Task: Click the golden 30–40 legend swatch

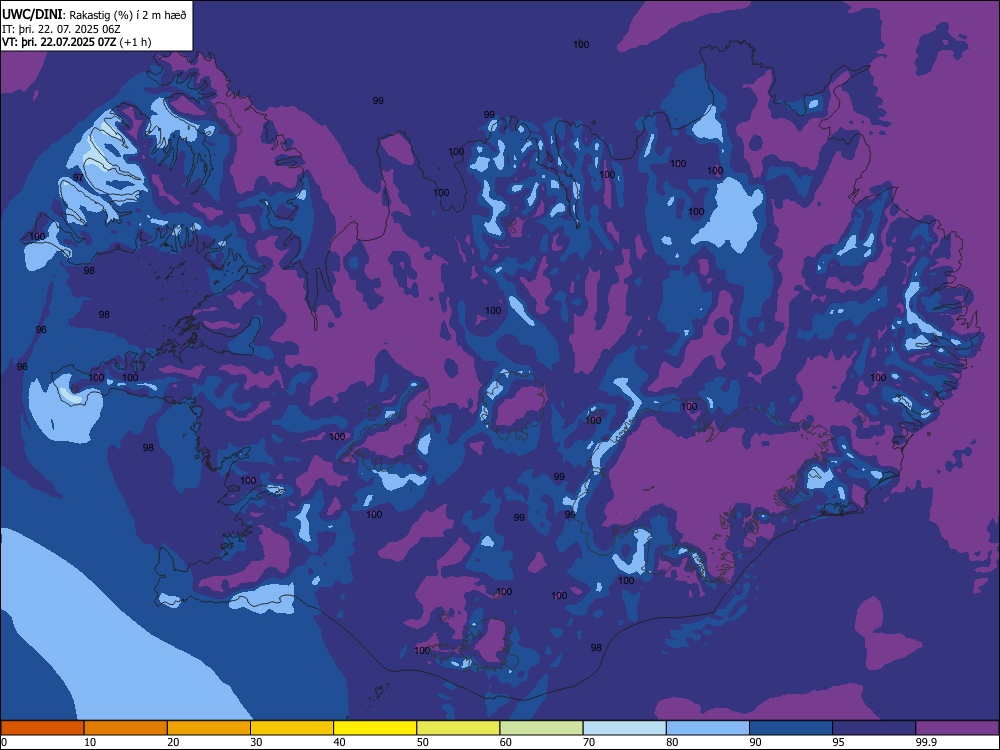Action: click(x=292, y=728)
